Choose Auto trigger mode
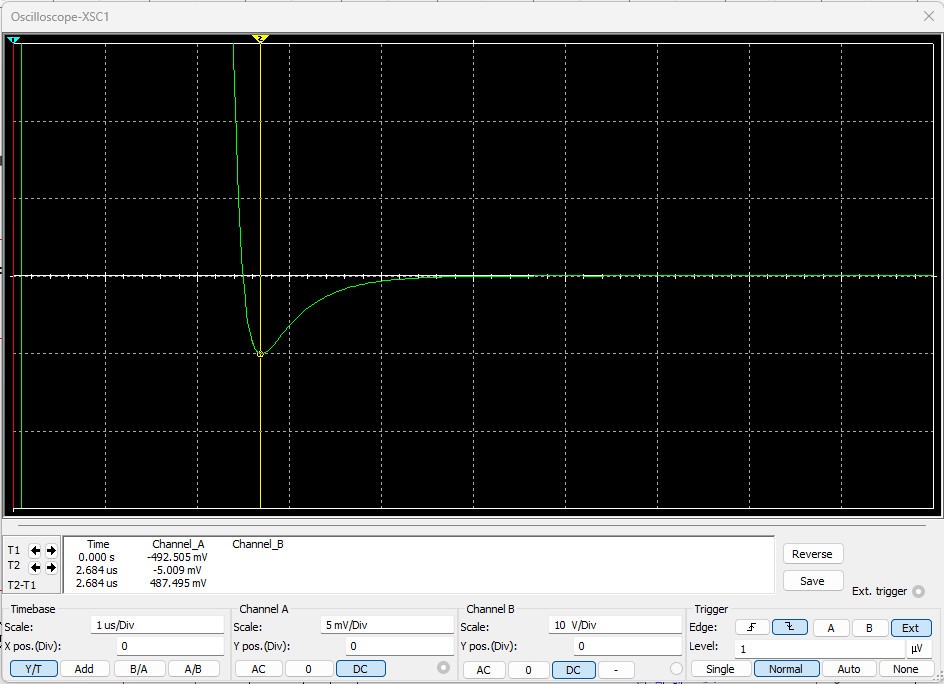Viewport: 944px width, 684px height. click(849, 669)
